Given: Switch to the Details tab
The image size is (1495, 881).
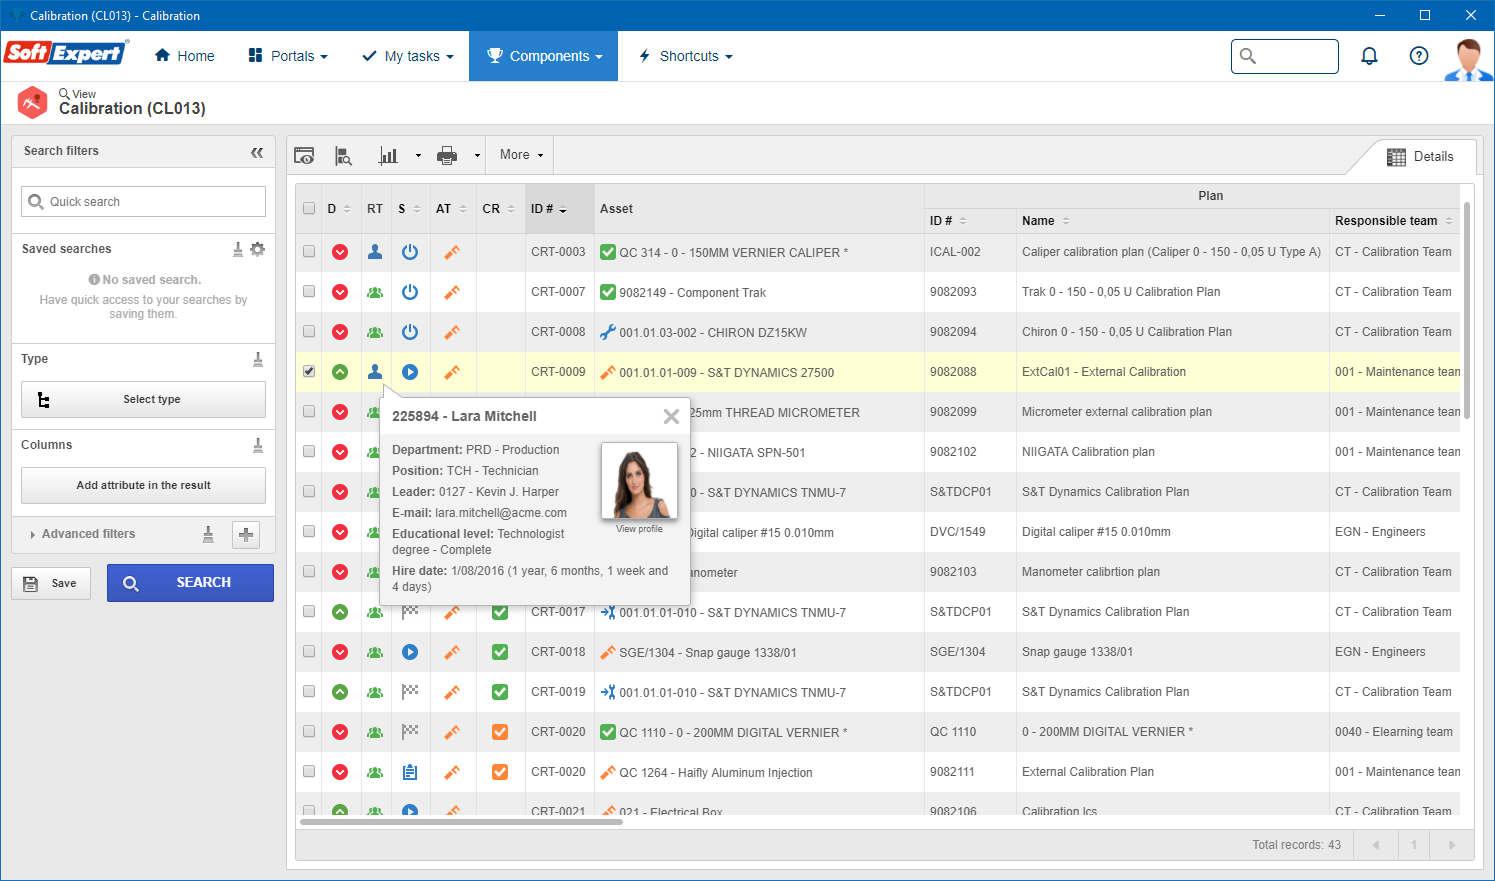Looking at the screenshot, I should 1420,157.
